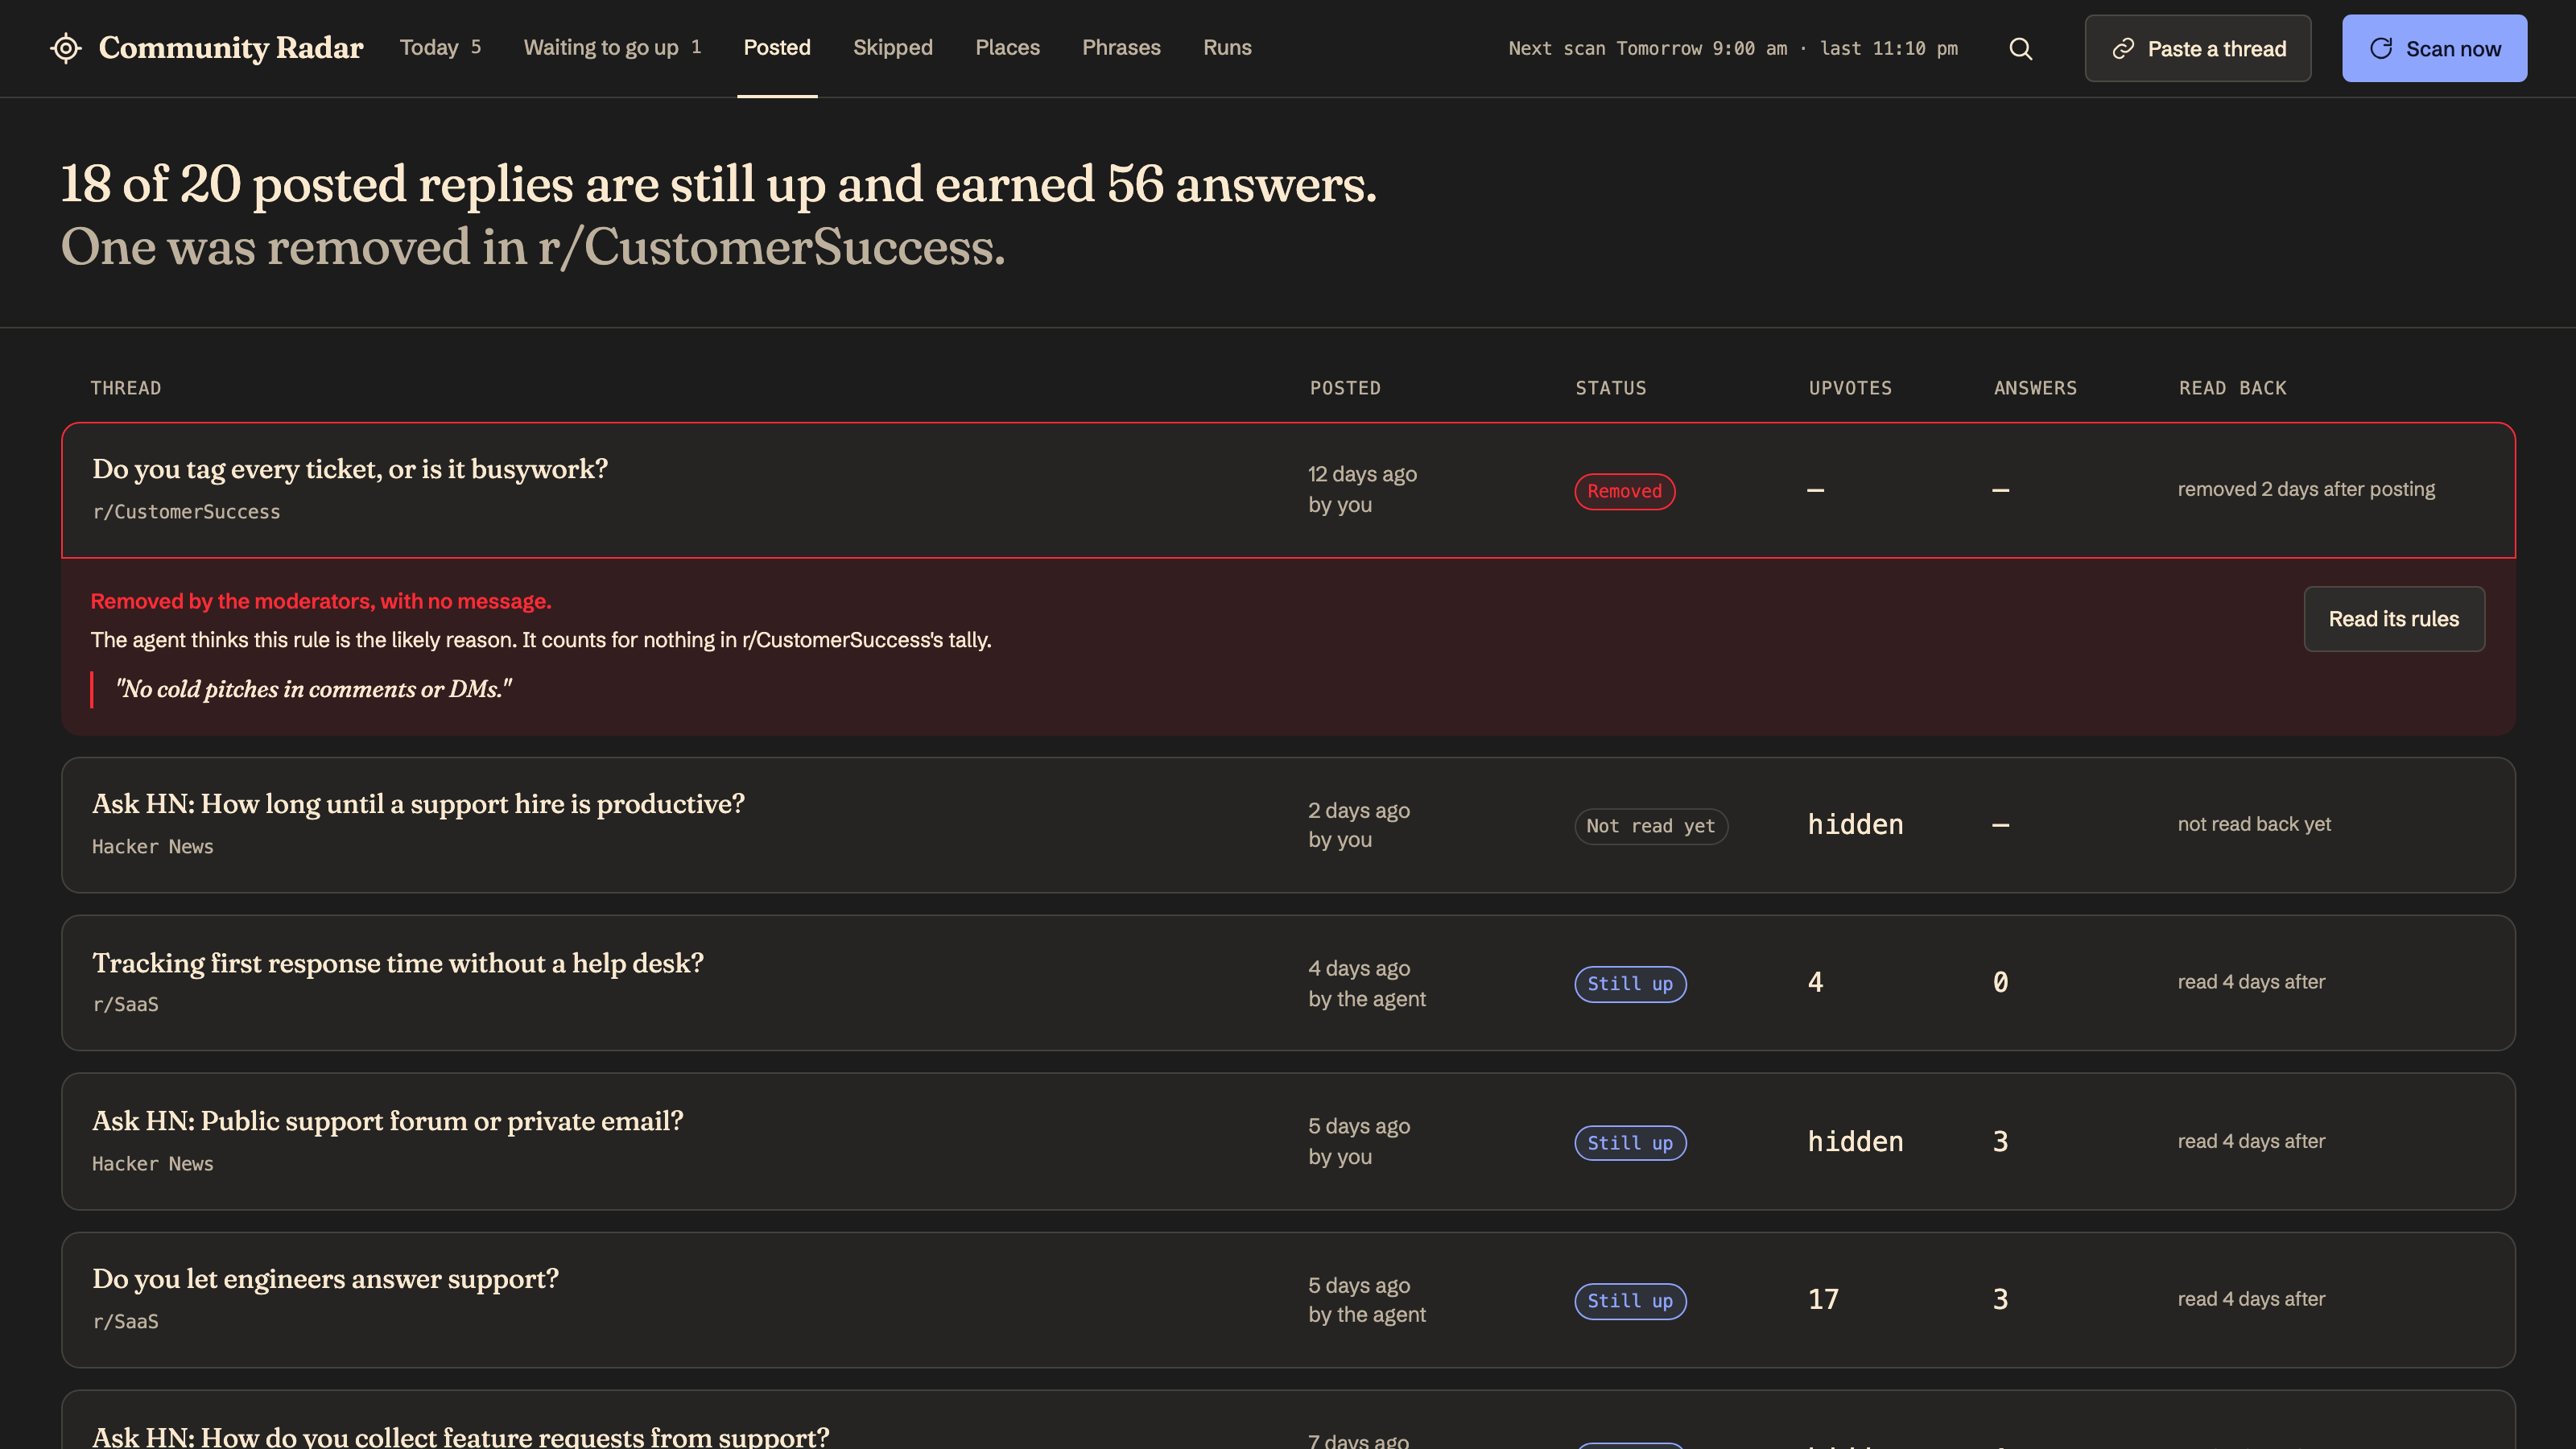This screenshot has height=1449, width=2576.
Task: Click the Status column header
Action: (x=1611, y=388)
